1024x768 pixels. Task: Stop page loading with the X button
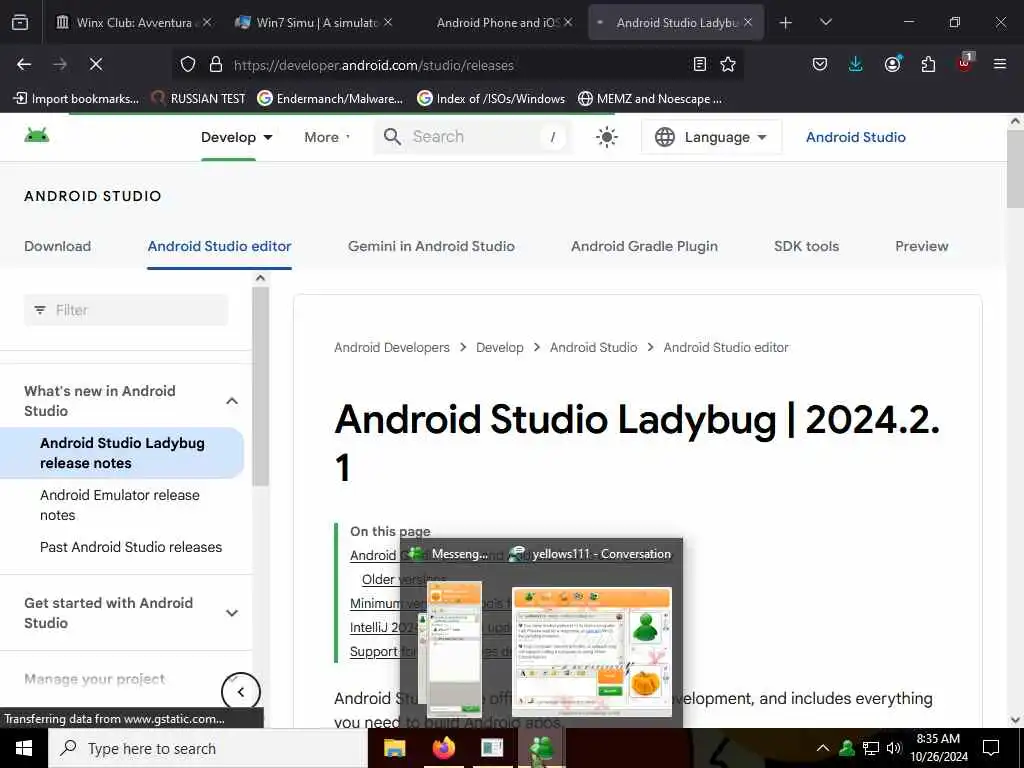click(95, 64)
